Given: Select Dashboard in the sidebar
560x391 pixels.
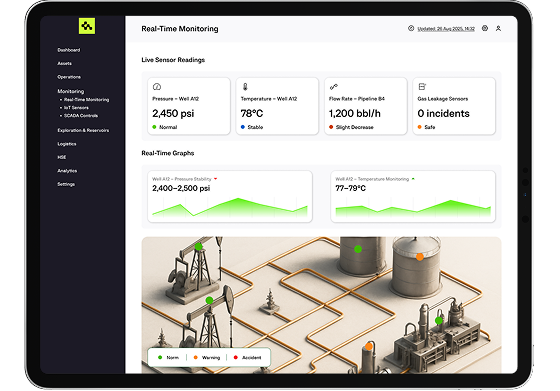Looking at the screenshot, I should (69, 50).
